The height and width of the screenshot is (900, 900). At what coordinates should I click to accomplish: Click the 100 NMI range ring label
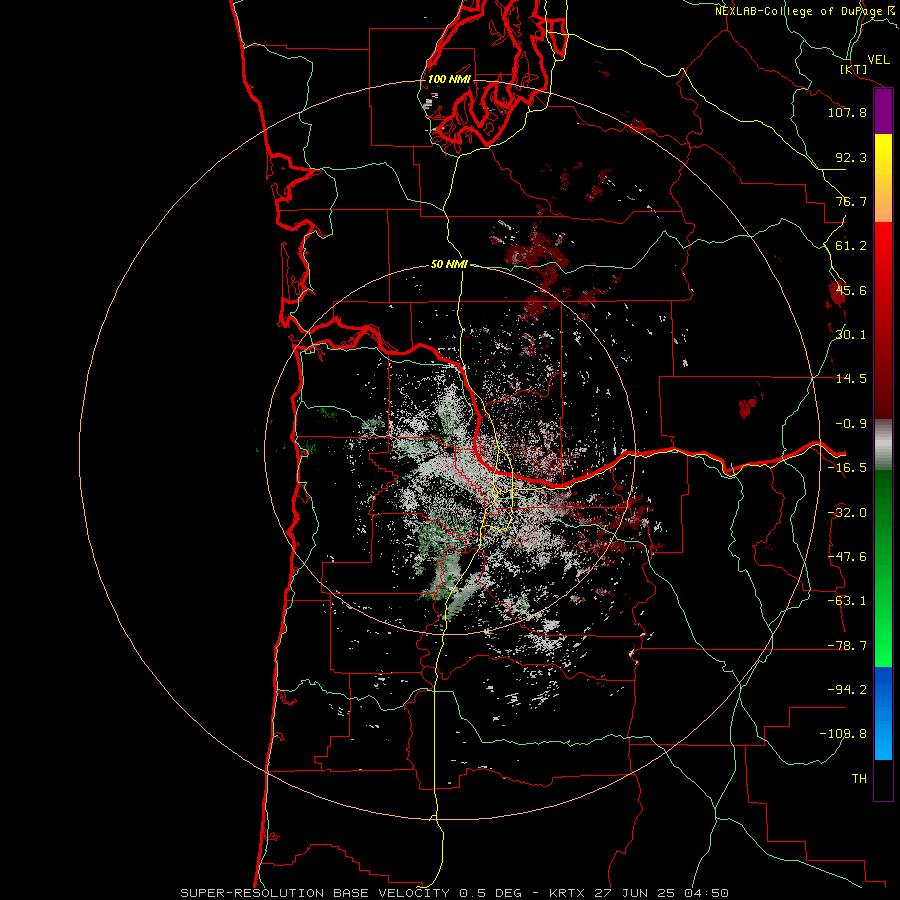point(449,79)
